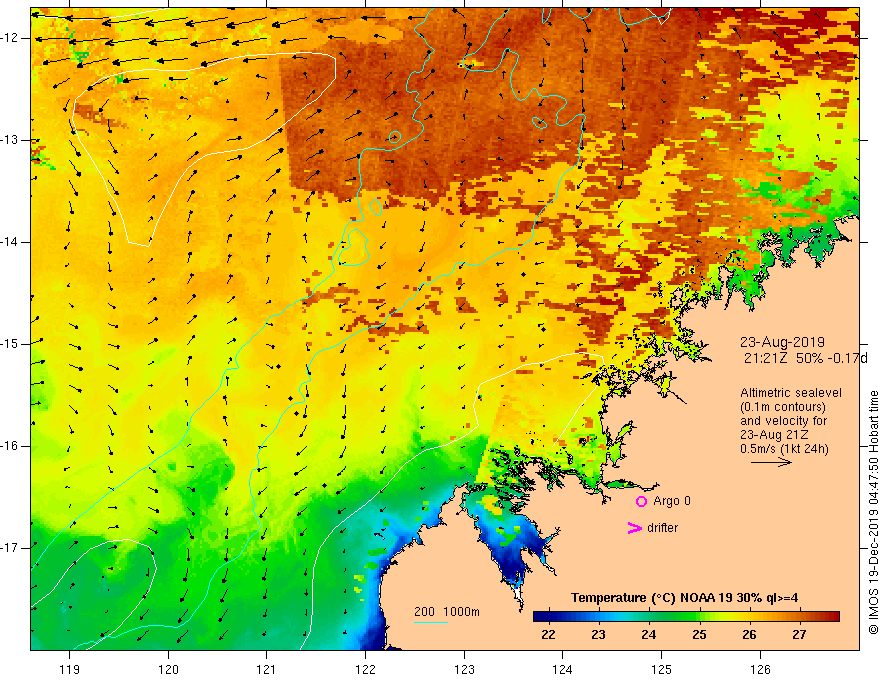Click the latitude axis label -16
Viewport: 880px width, 680px height.
point(10,446)
